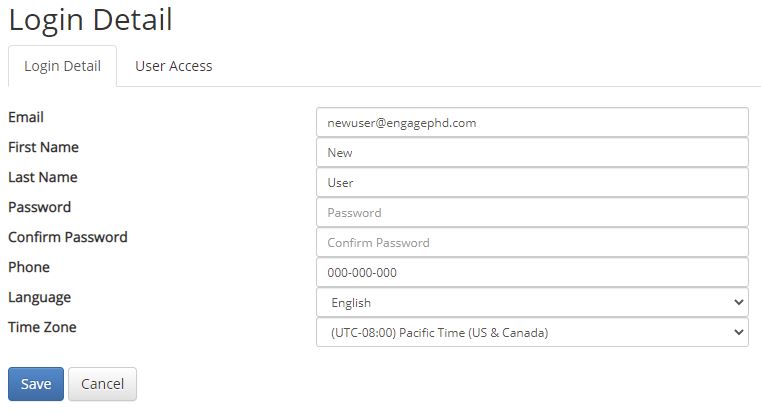Click the Language label text
The image size is (761, 420).
coord(40,297)
